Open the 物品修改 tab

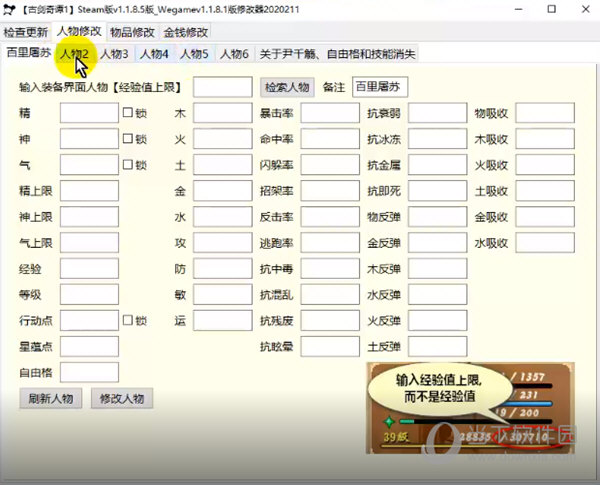pyautogui.click(x=132, y=32)
